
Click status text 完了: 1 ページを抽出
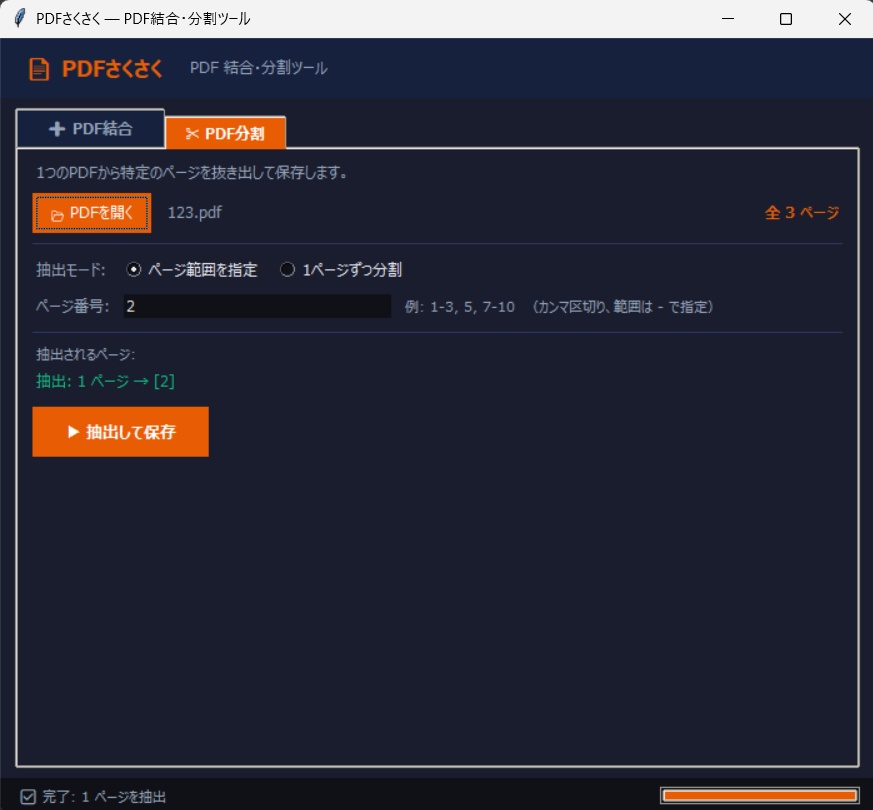[x=104, y=797]
